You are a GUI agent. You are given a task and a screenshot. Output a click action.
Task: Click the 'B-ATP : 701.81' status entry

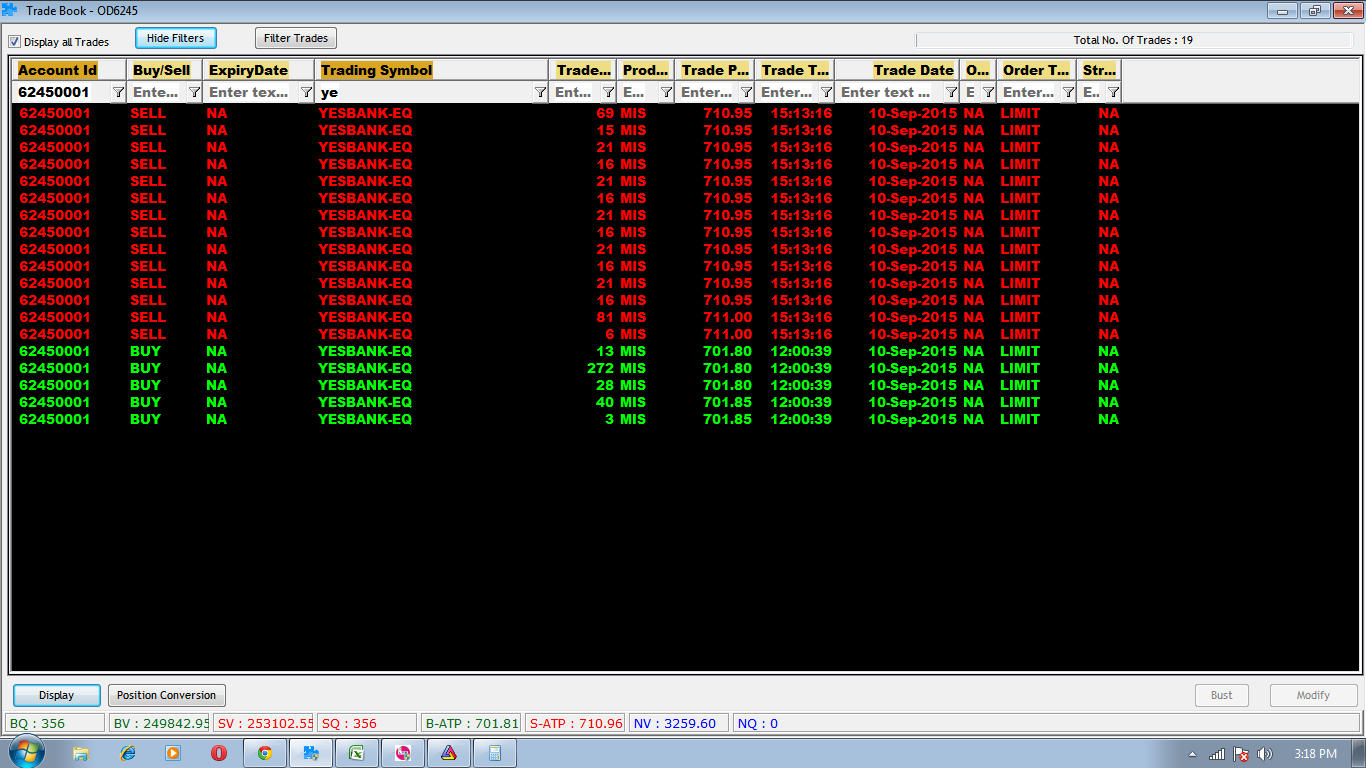click(472, 723)
